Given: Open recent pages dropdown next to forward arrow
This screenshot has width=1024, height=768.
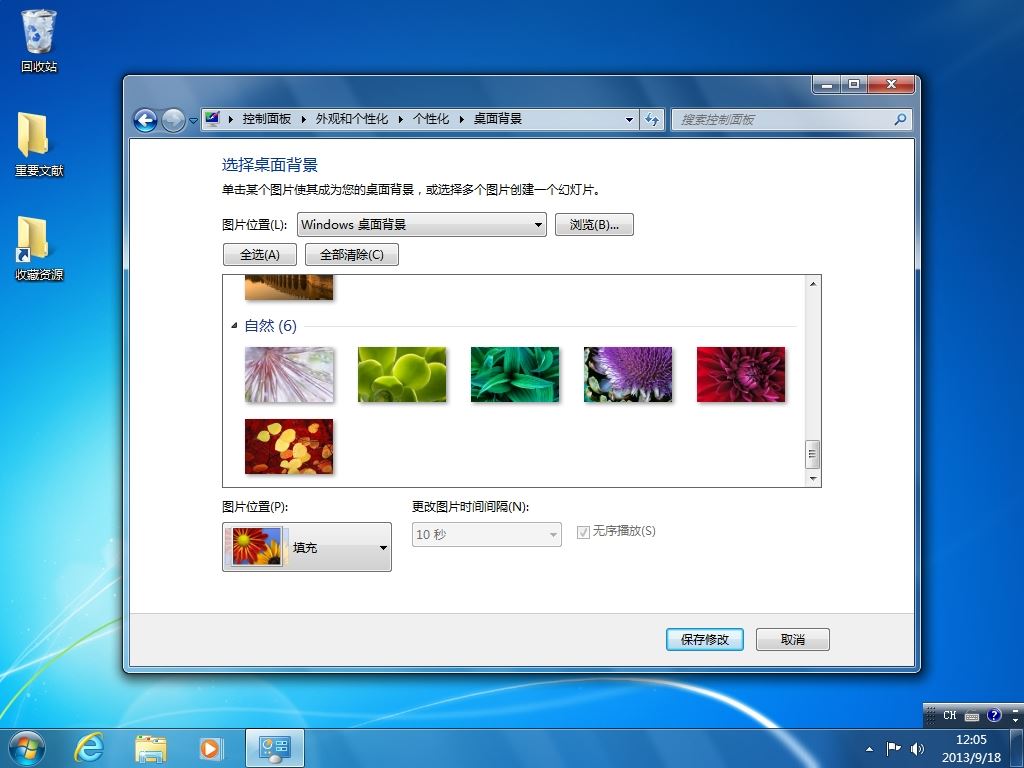Looking at the screenshot, I should click(x=193, y=120).
